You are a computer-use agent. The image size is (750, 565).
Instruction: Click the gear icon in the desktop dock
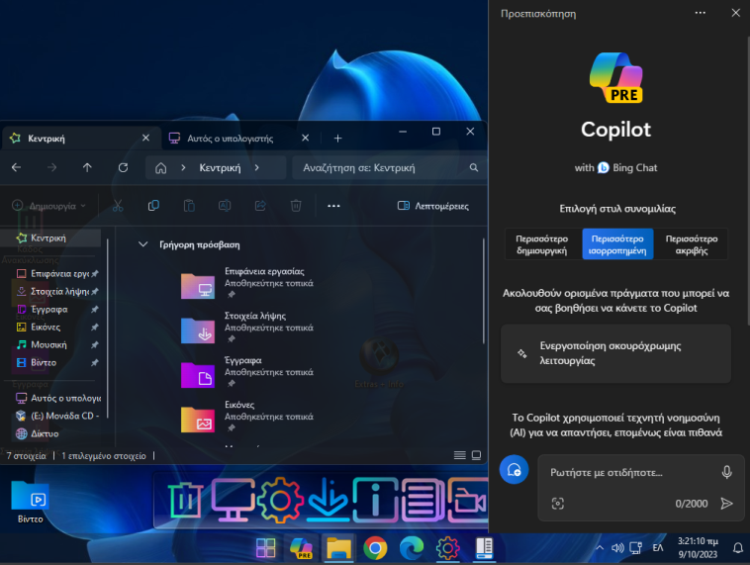point(280,501)
